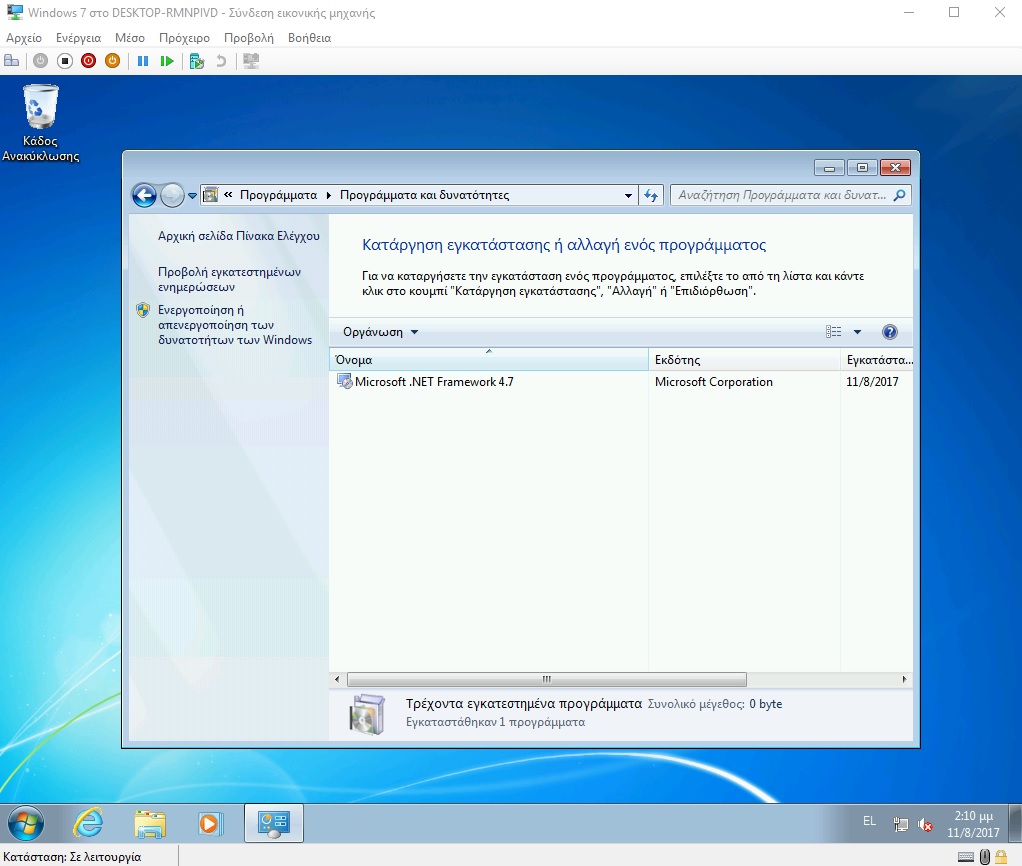Click the Revert arrow icon
Image resolution: width=1022 pixels, height=866 pixels.
tap(221, 61)
